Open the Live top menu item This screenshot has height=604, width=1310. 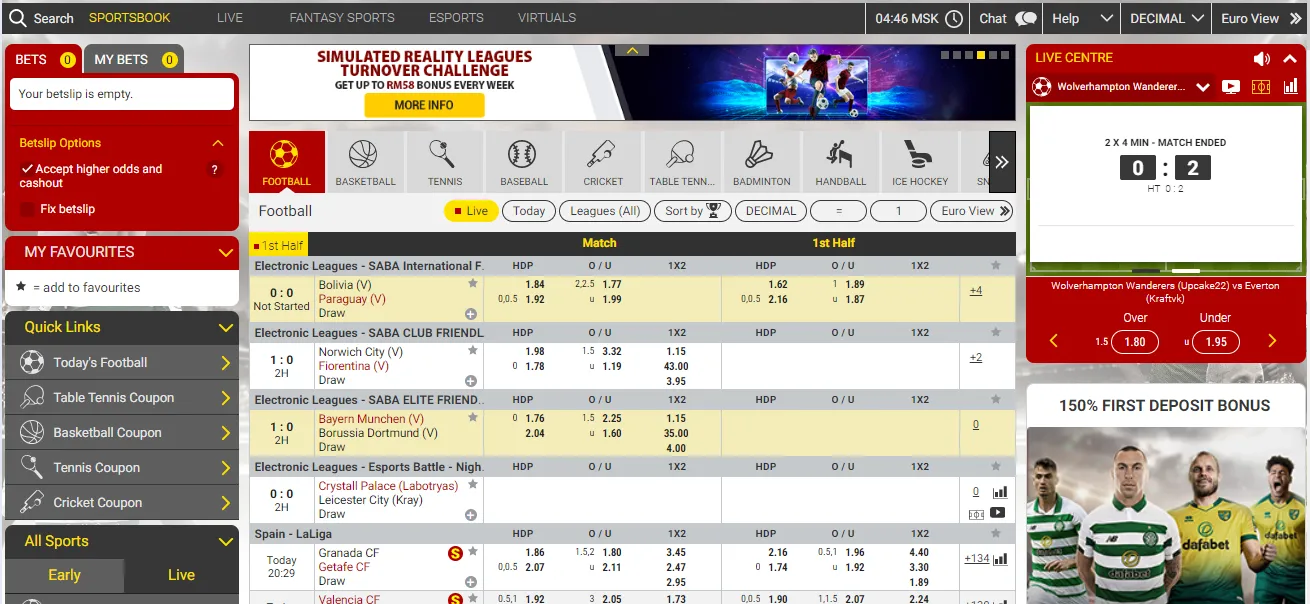[230, 18]
